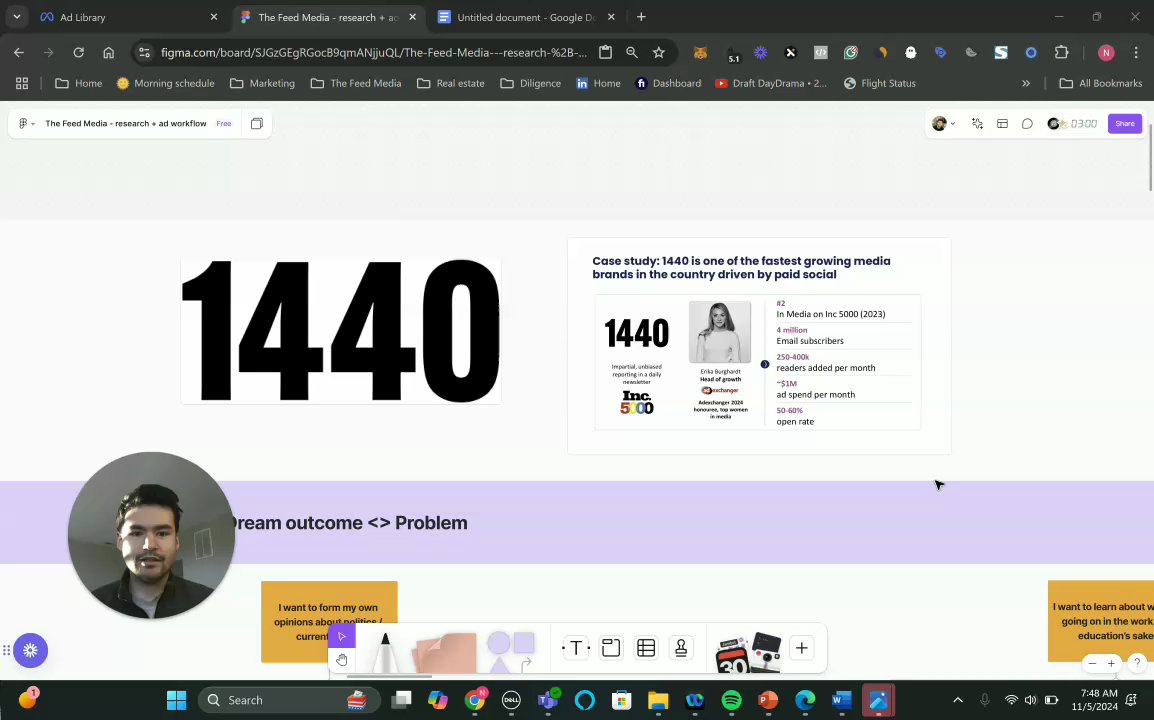This screenshot has height=720, width=1154.
Task: Select the 'I want to form my own opinions' sticky
Action: pos(329,621)
